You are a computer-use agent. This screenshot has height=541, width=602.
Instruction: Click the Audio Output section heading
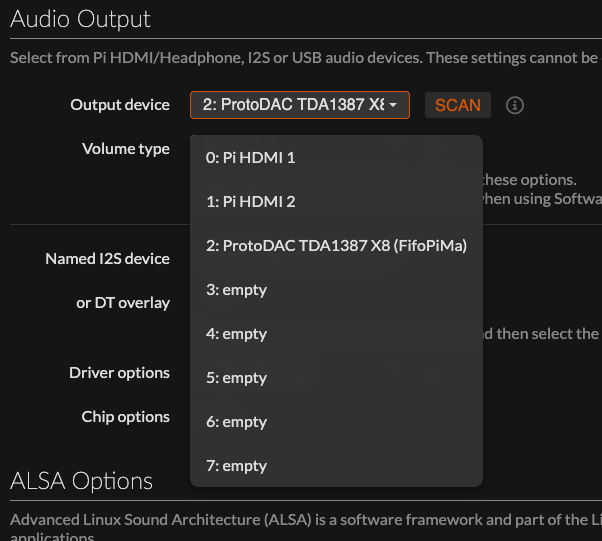[80, 19]
